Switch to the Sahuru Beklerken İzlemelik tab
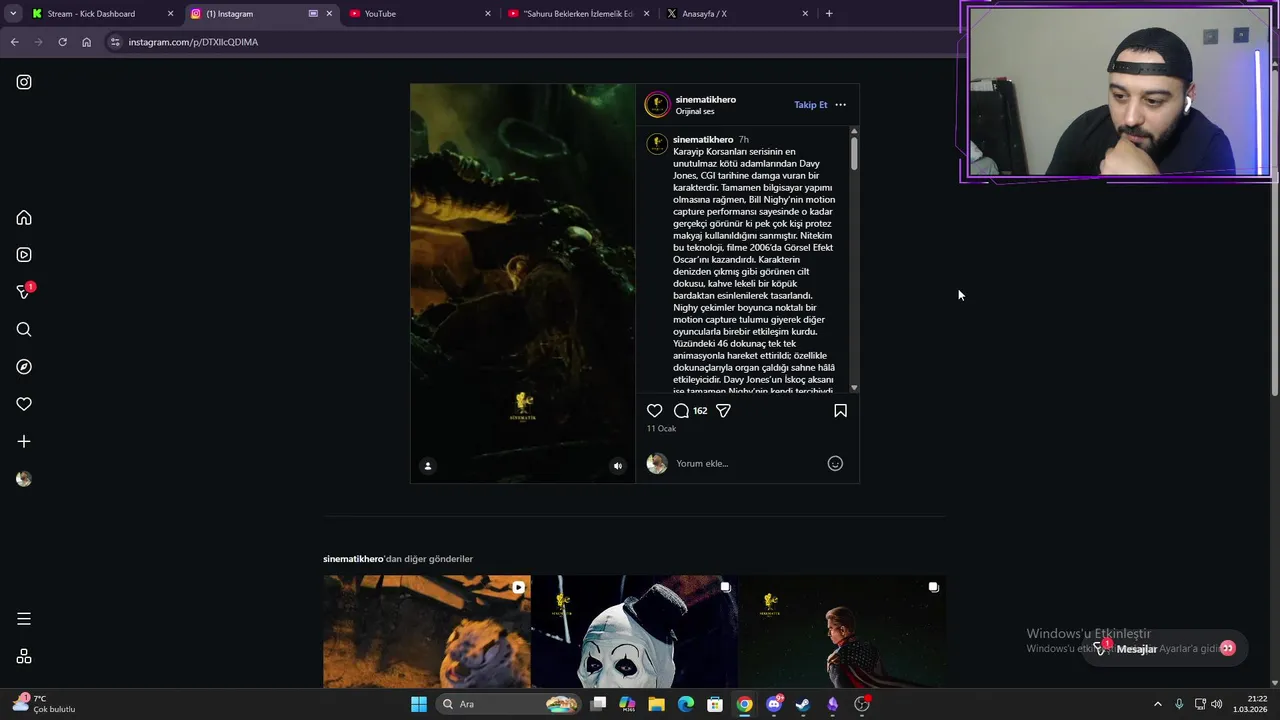The width and height of the screenshot is (1280, 720). click(x=577, y=14)
